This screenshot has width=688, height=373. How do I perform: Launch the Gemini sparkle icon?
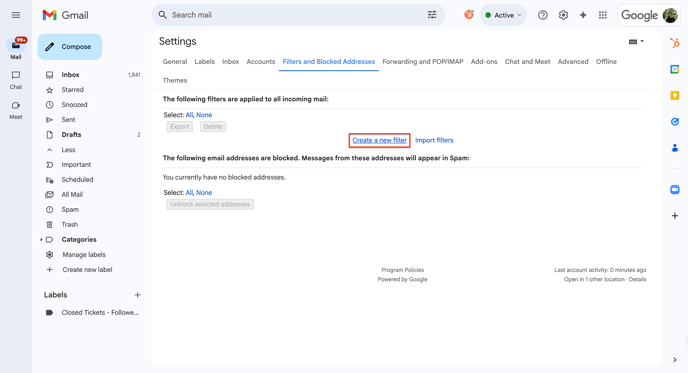click(x=583, y=15)
